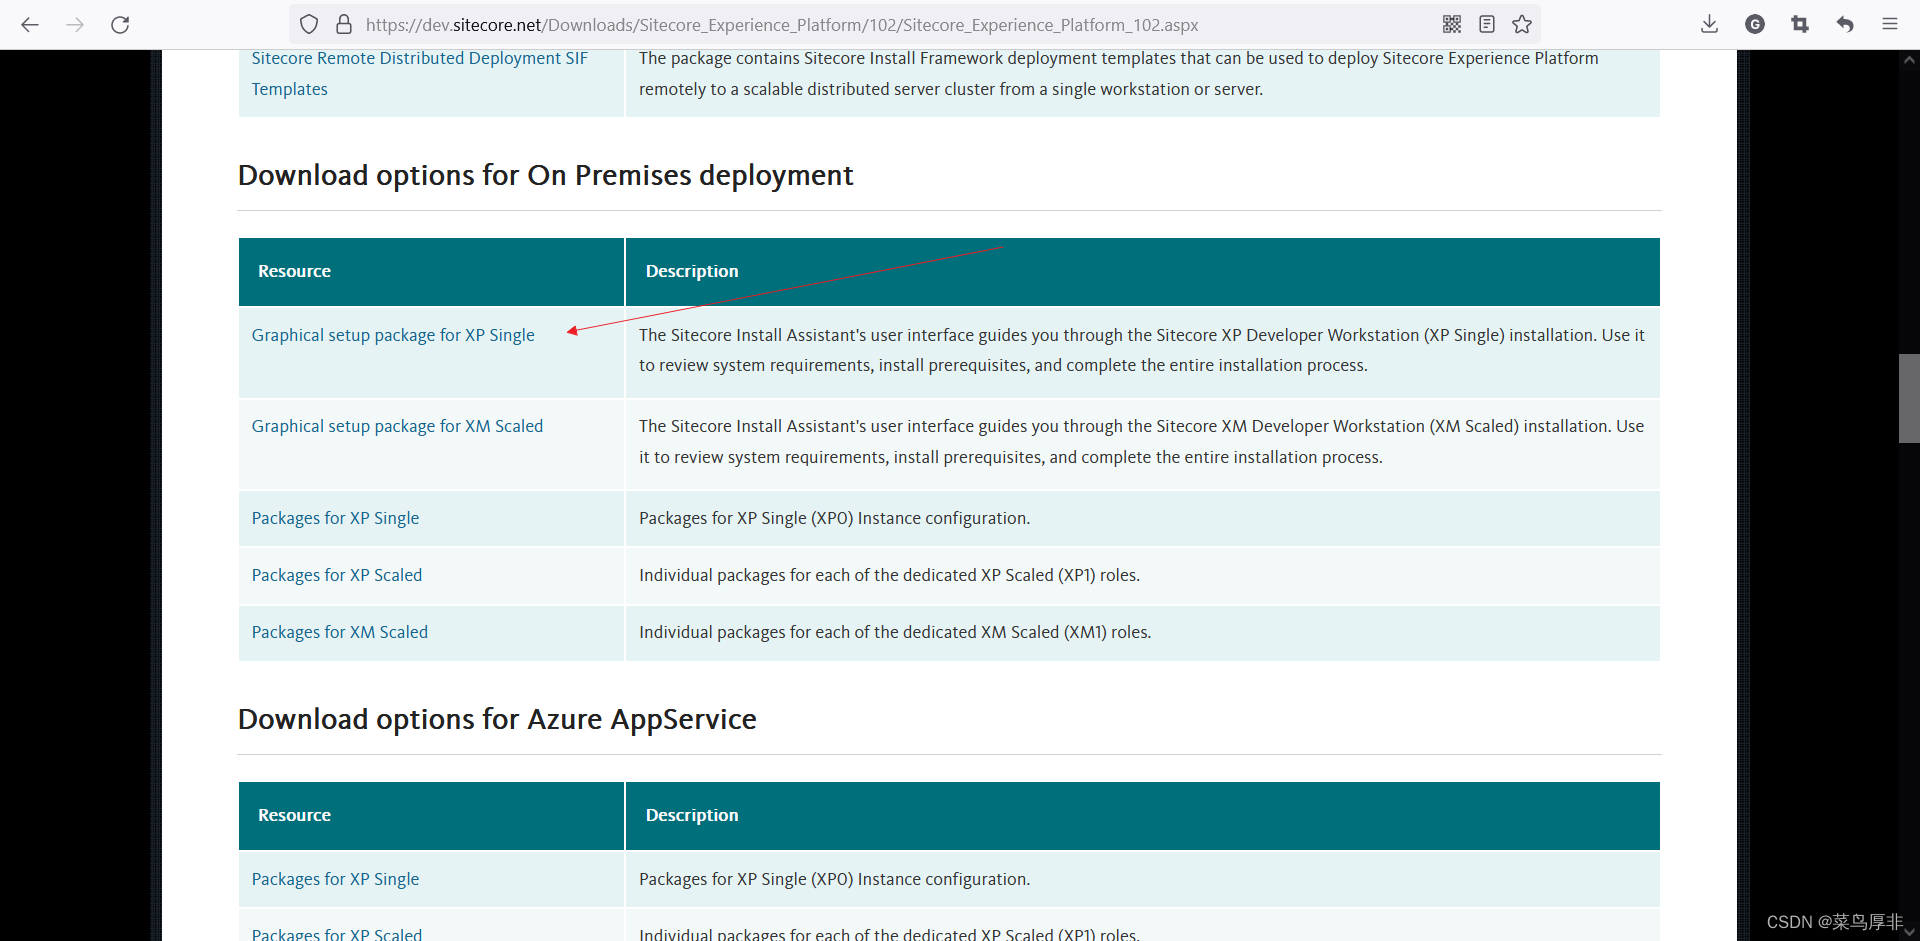Viewport: 1920px width, 941px height.
Task: Click the SIF deployment templates description text
Action: (1119, 73)
